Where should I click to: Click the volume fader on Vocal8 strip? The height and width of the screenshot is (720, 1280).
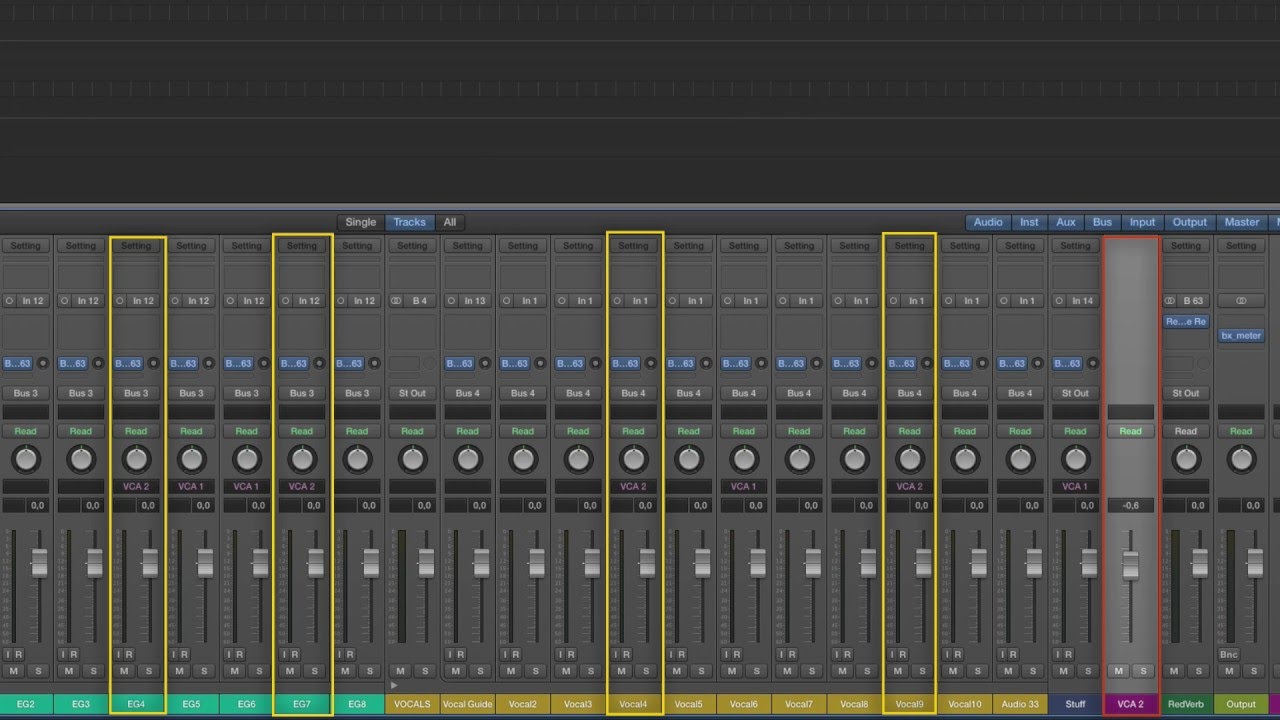(868, 563)
